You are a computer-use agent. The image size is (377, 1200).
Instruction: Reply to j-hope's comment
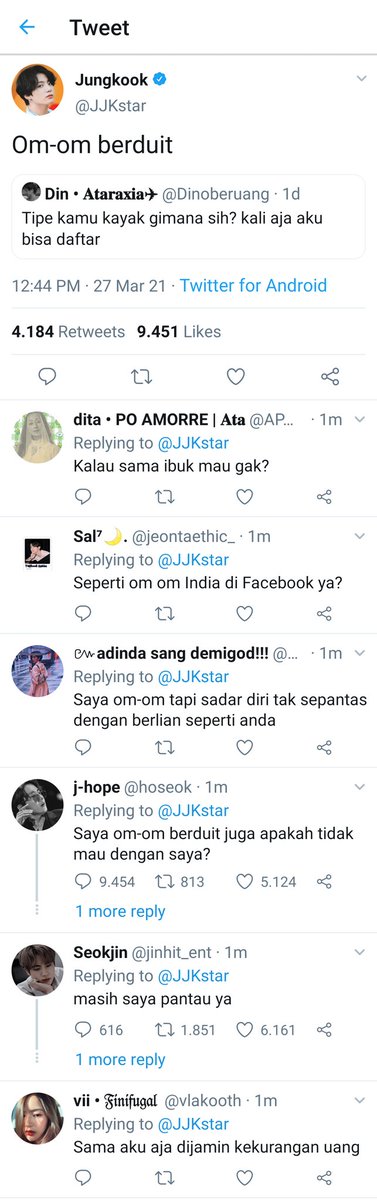[x=84, y=881]
